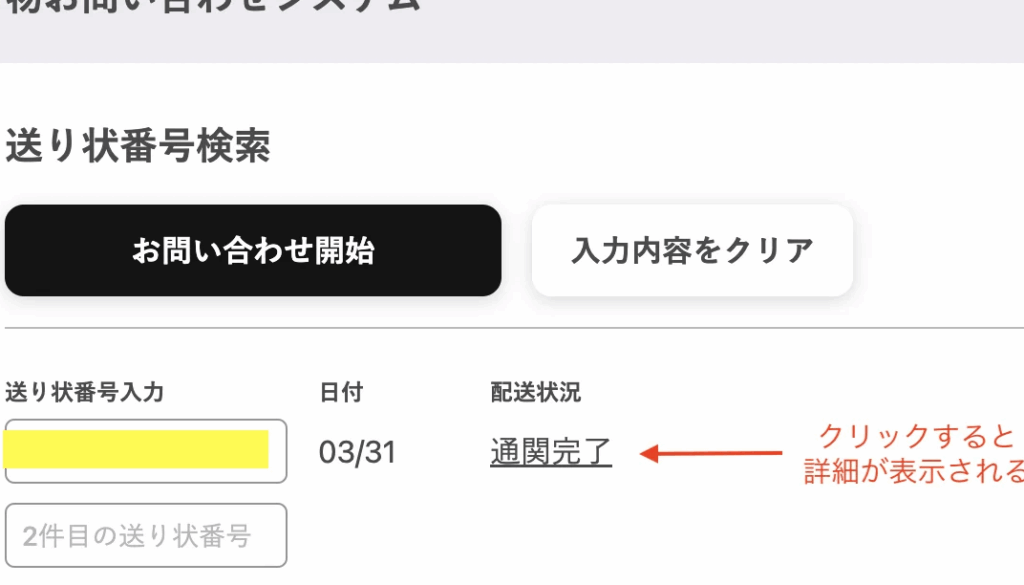This screenshot has width=1024, height=585.
Task: Click the gray header band at top
Action: 700,35
